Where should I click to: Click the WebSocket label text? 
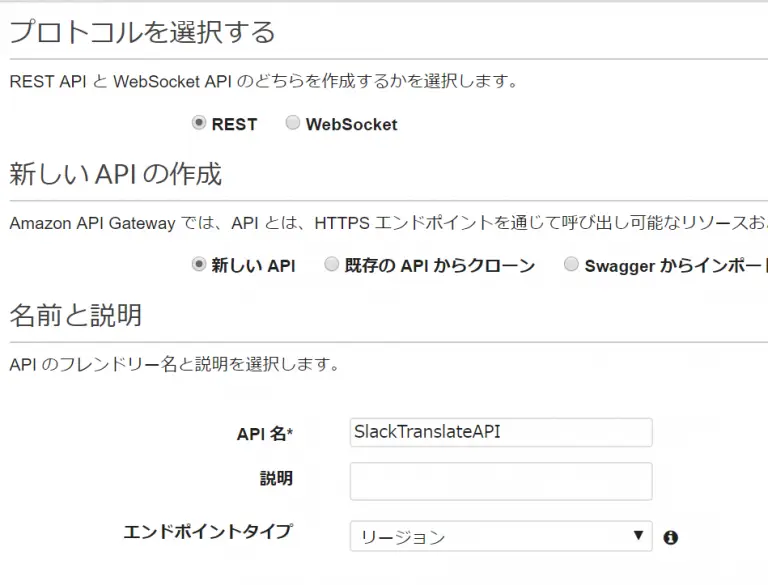tap(352, 124)
